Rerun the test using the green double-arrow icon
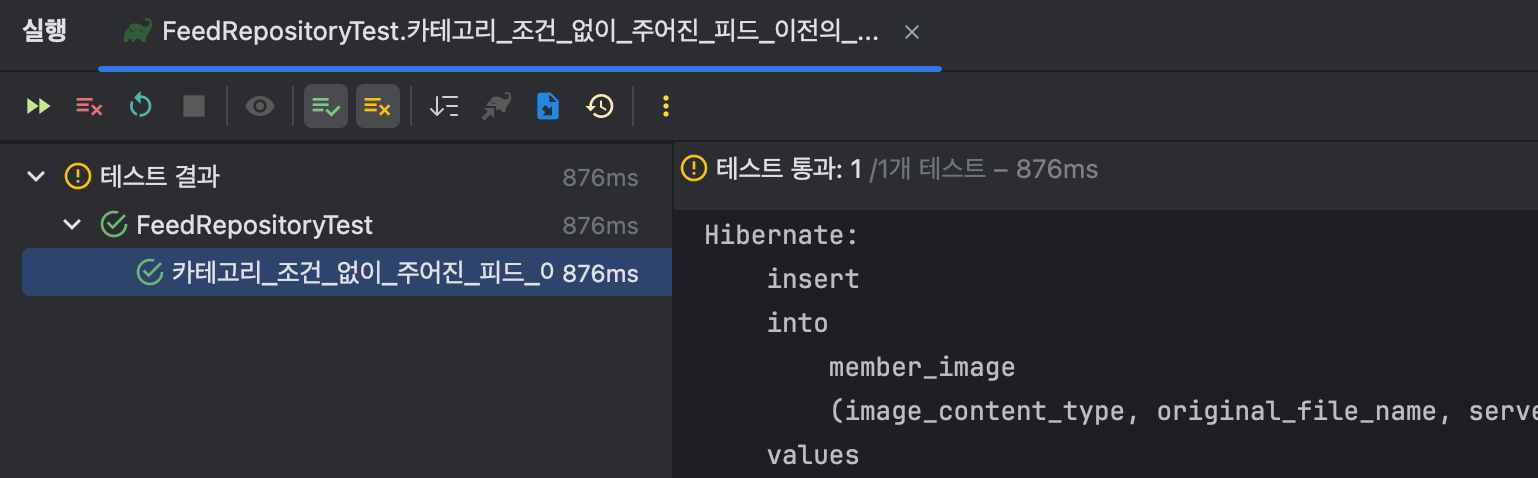 point(38,106)
